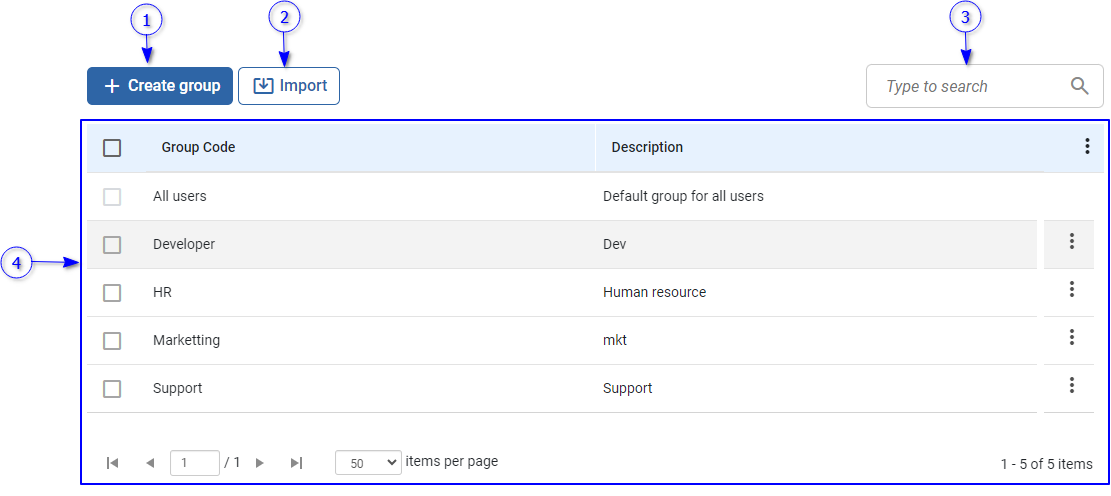The width and height of the screenshot is (1111, 496).
Task: Select the HR group checkbox
Action: point(112,293)
